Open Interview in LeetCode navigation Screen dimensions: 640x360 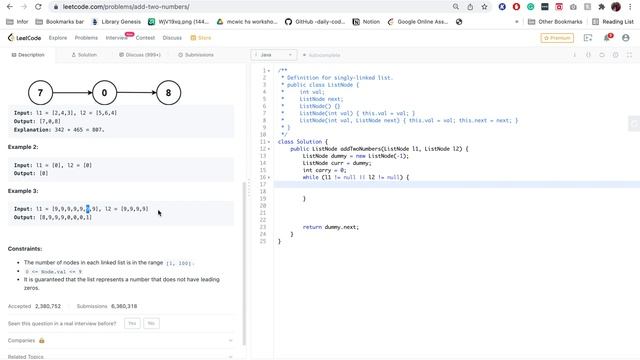[x=117, y=38]
